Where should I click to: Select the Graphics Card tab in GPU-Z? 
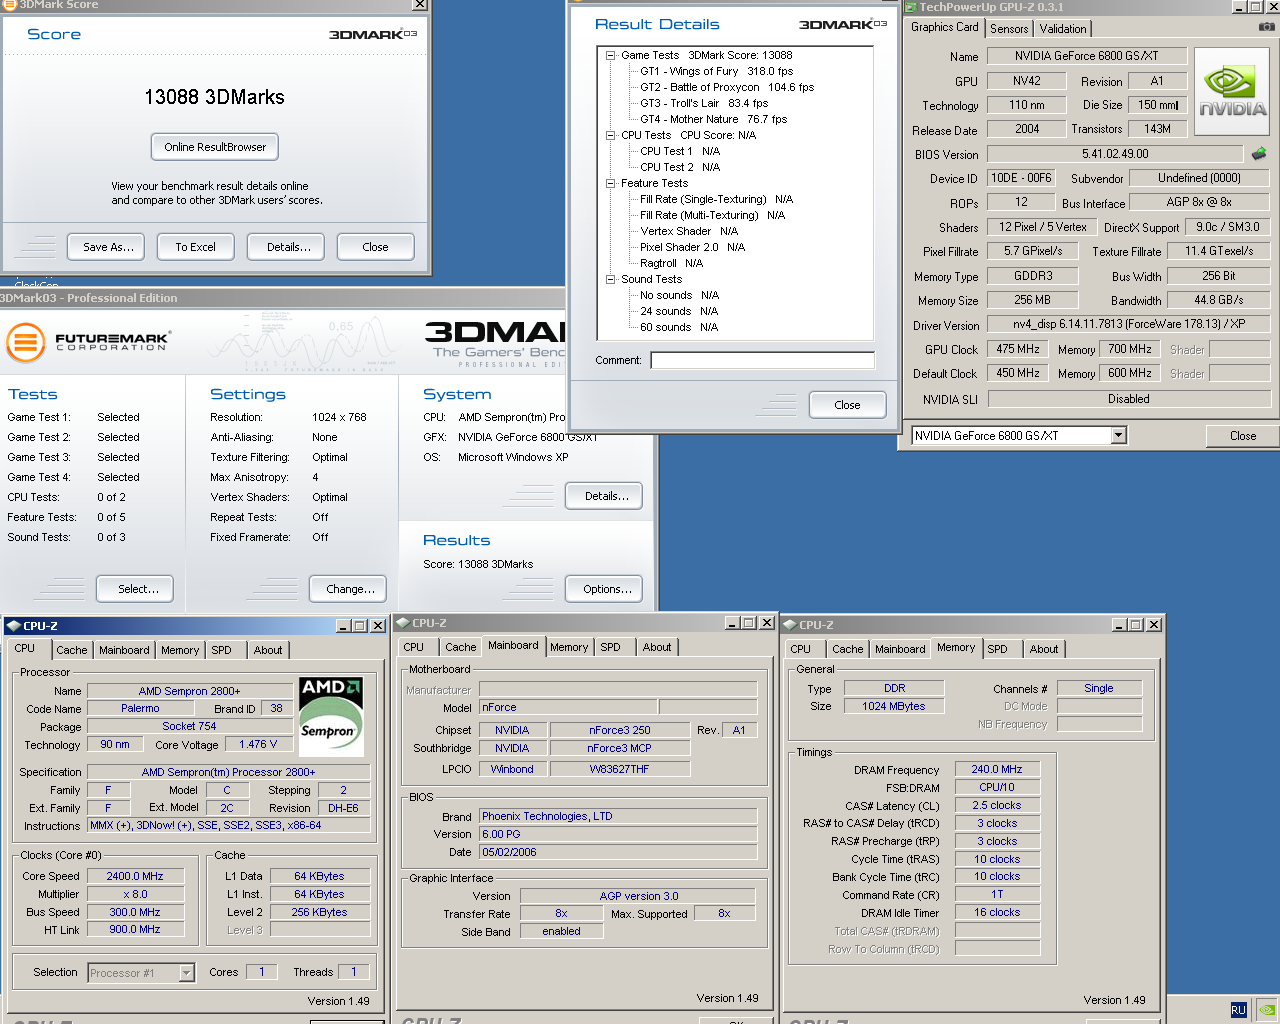point(944,28)
